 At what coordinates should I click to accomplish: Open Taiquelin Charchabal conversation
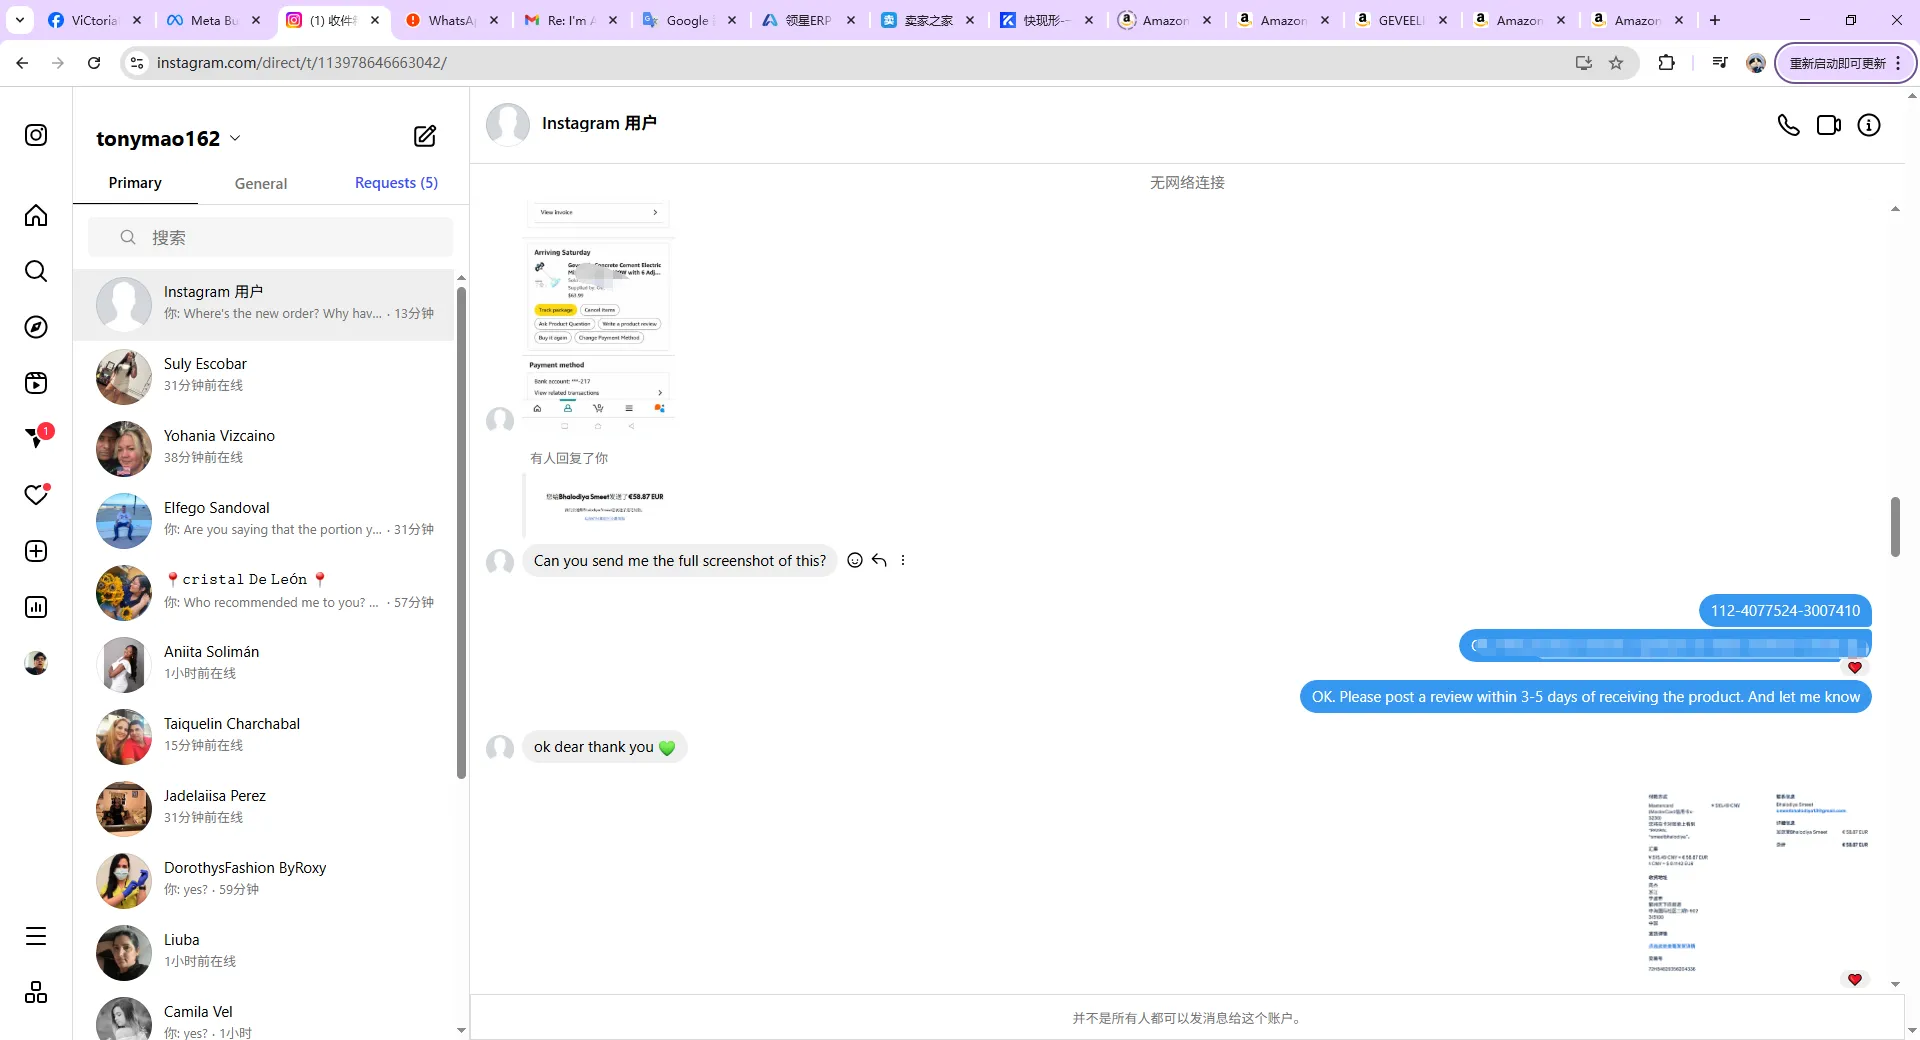(x=264, y=736)
